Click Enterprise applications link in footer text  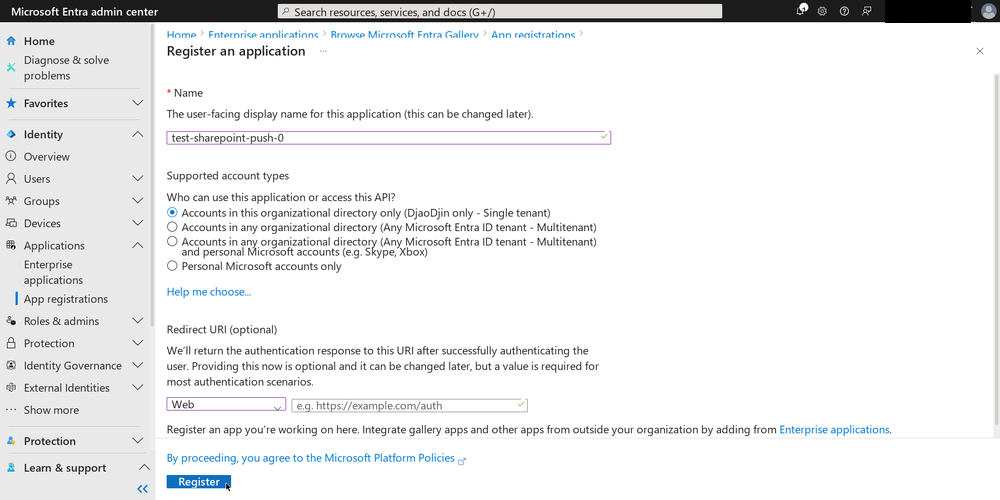coord(834,429)
